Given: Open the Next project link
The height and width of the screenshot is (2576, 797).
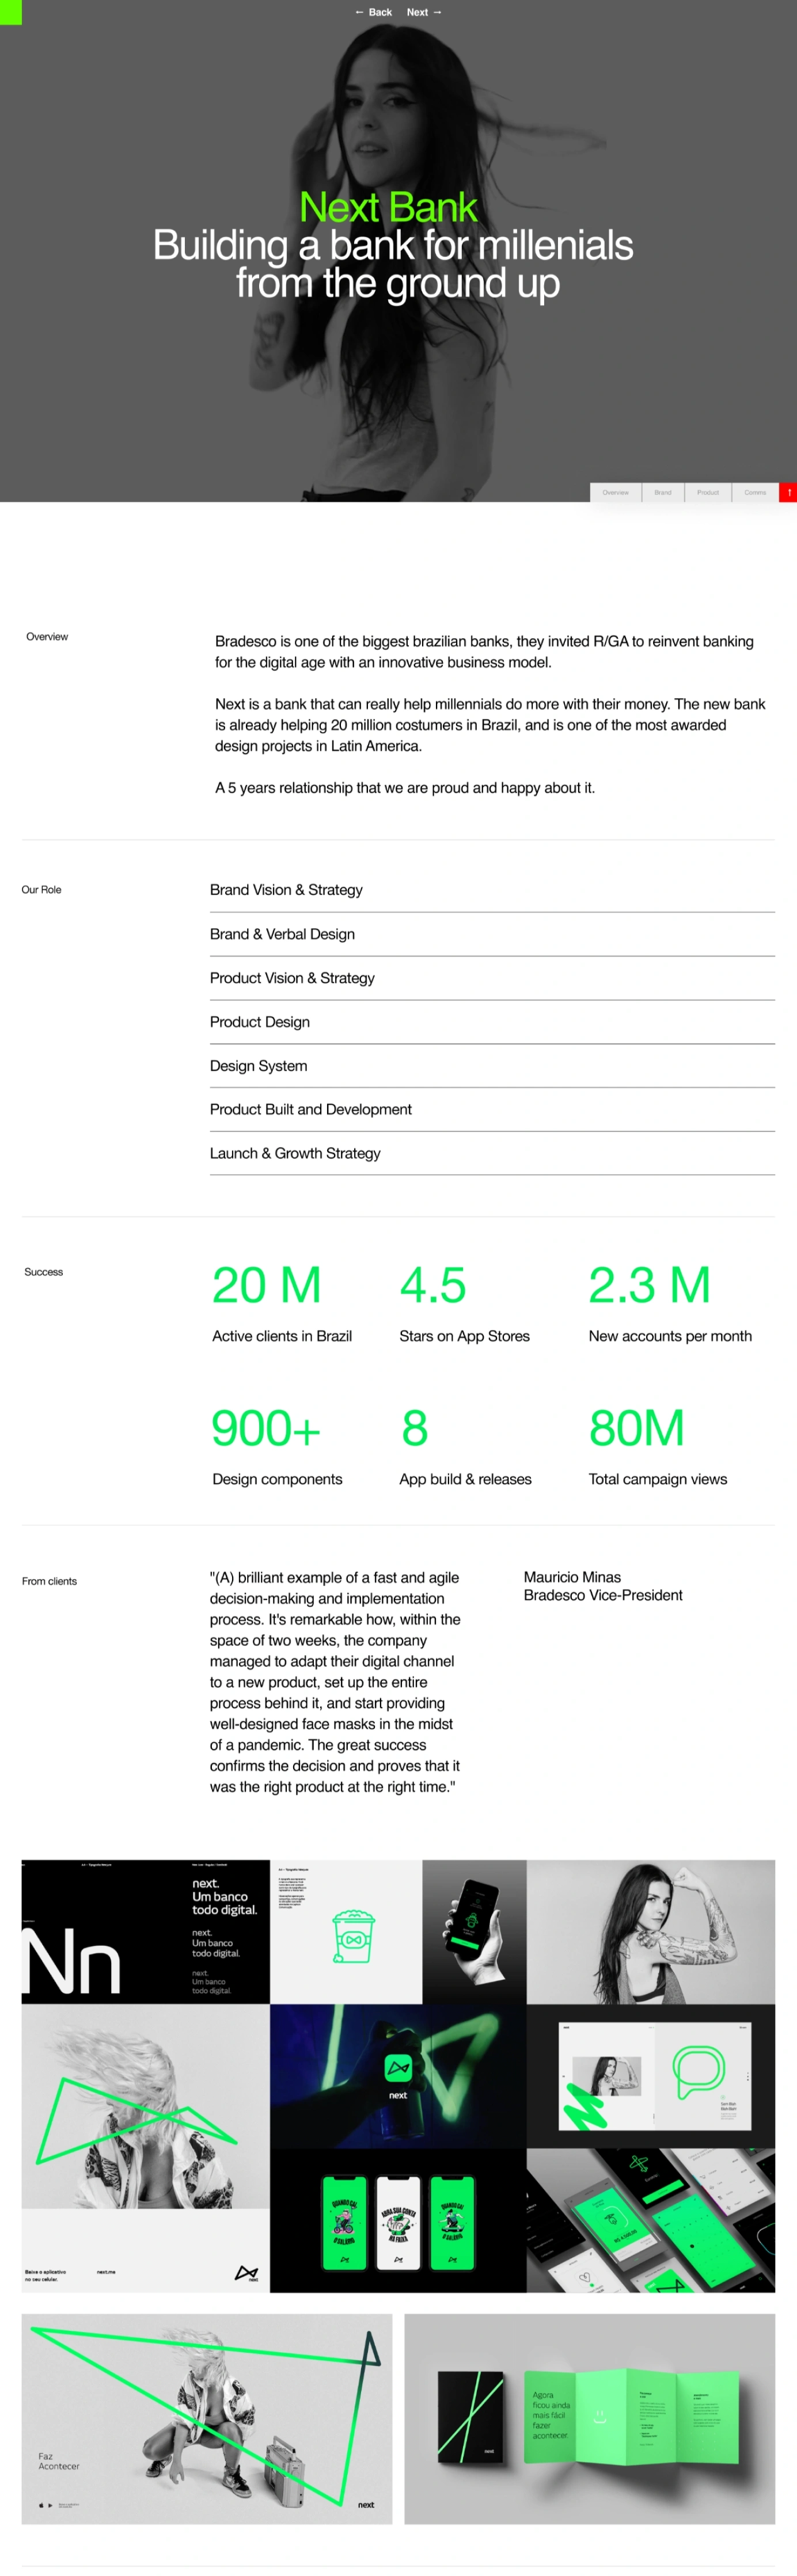Looking at the screenshot, I should 424,12.
